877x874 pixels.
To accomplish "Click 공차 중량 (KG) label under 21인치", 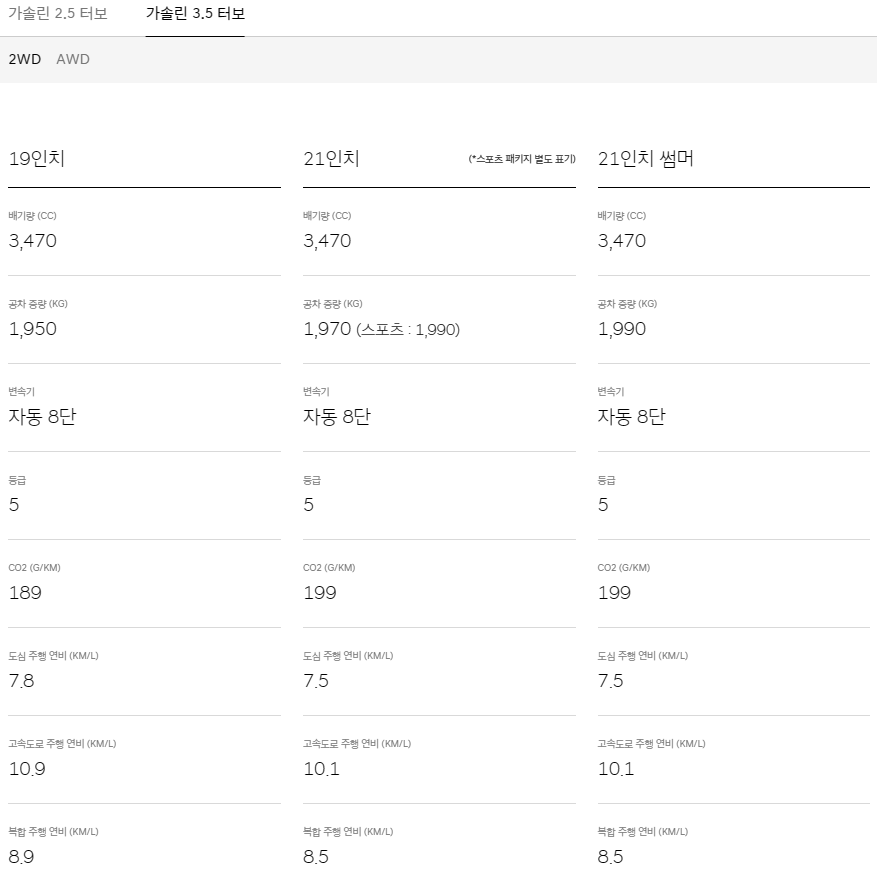I will [x=333, y=304].
